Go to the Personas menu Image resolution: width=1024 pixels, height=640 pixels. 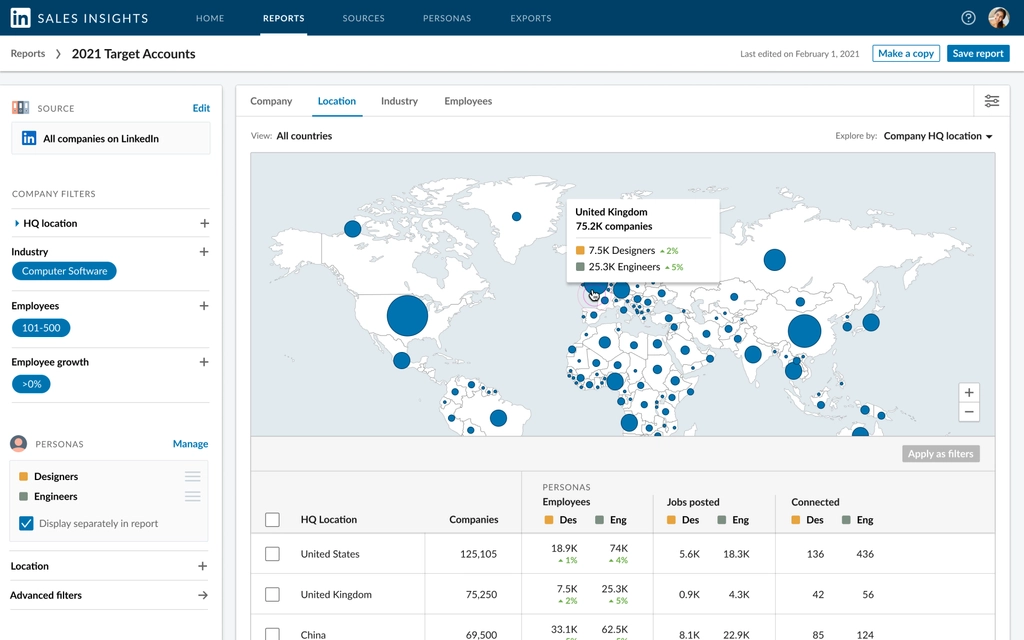pyautogui.click(x=447, y=18)
